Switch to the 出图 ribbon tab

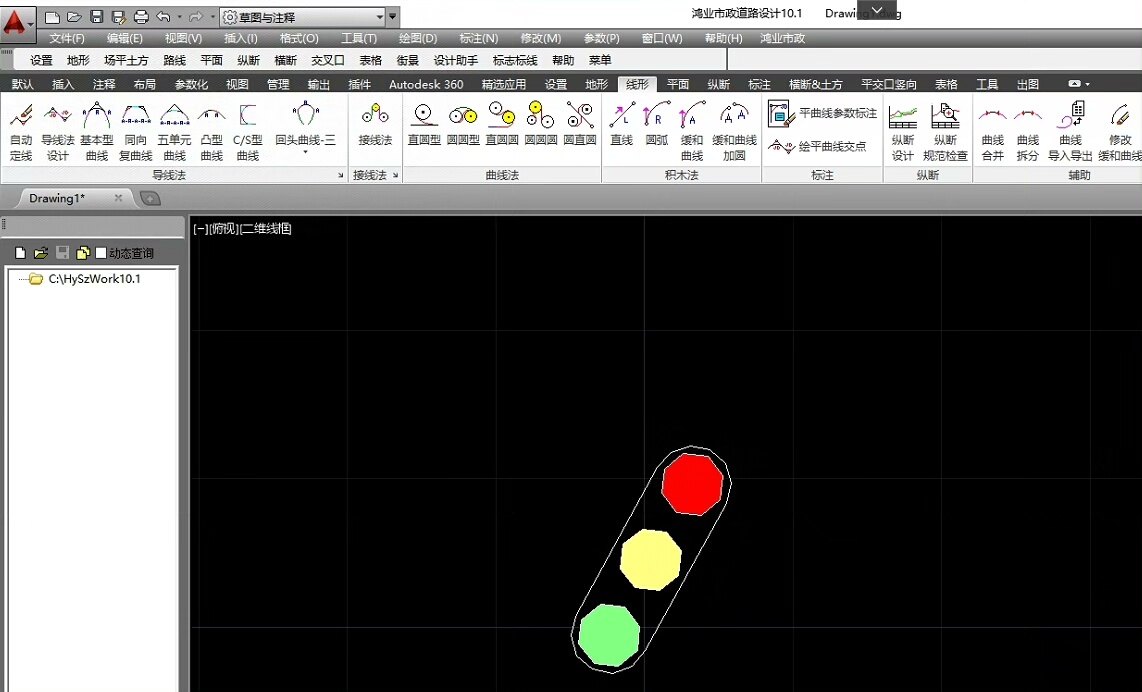click(1028, 84)
